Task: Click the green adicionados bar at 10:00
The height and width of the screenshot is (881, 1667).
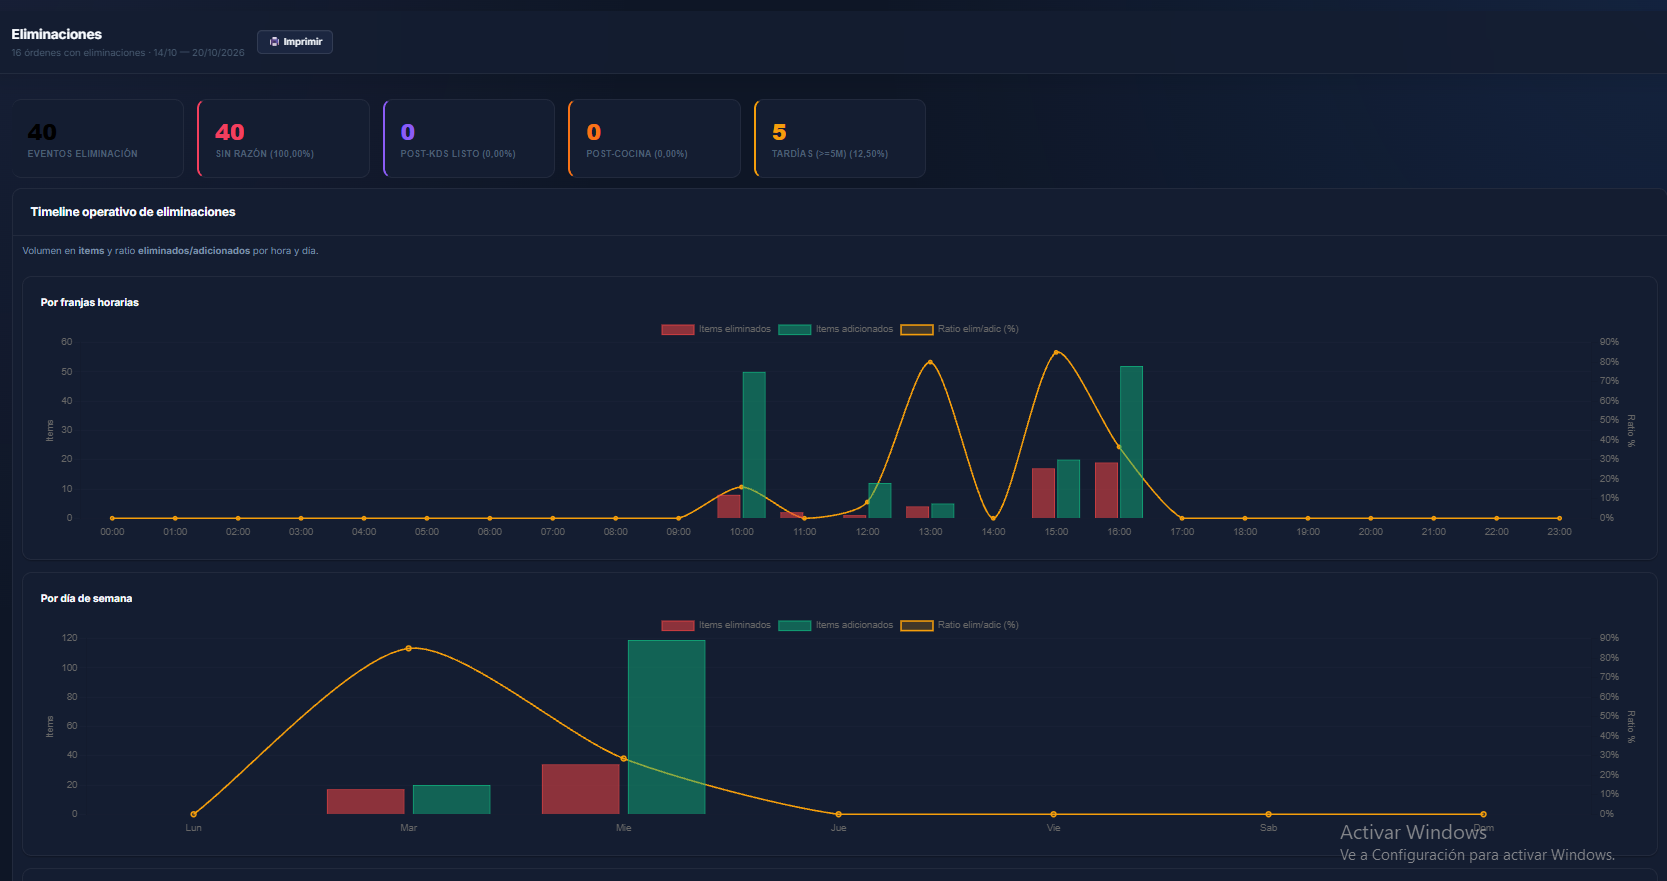Action: [754, 445]
